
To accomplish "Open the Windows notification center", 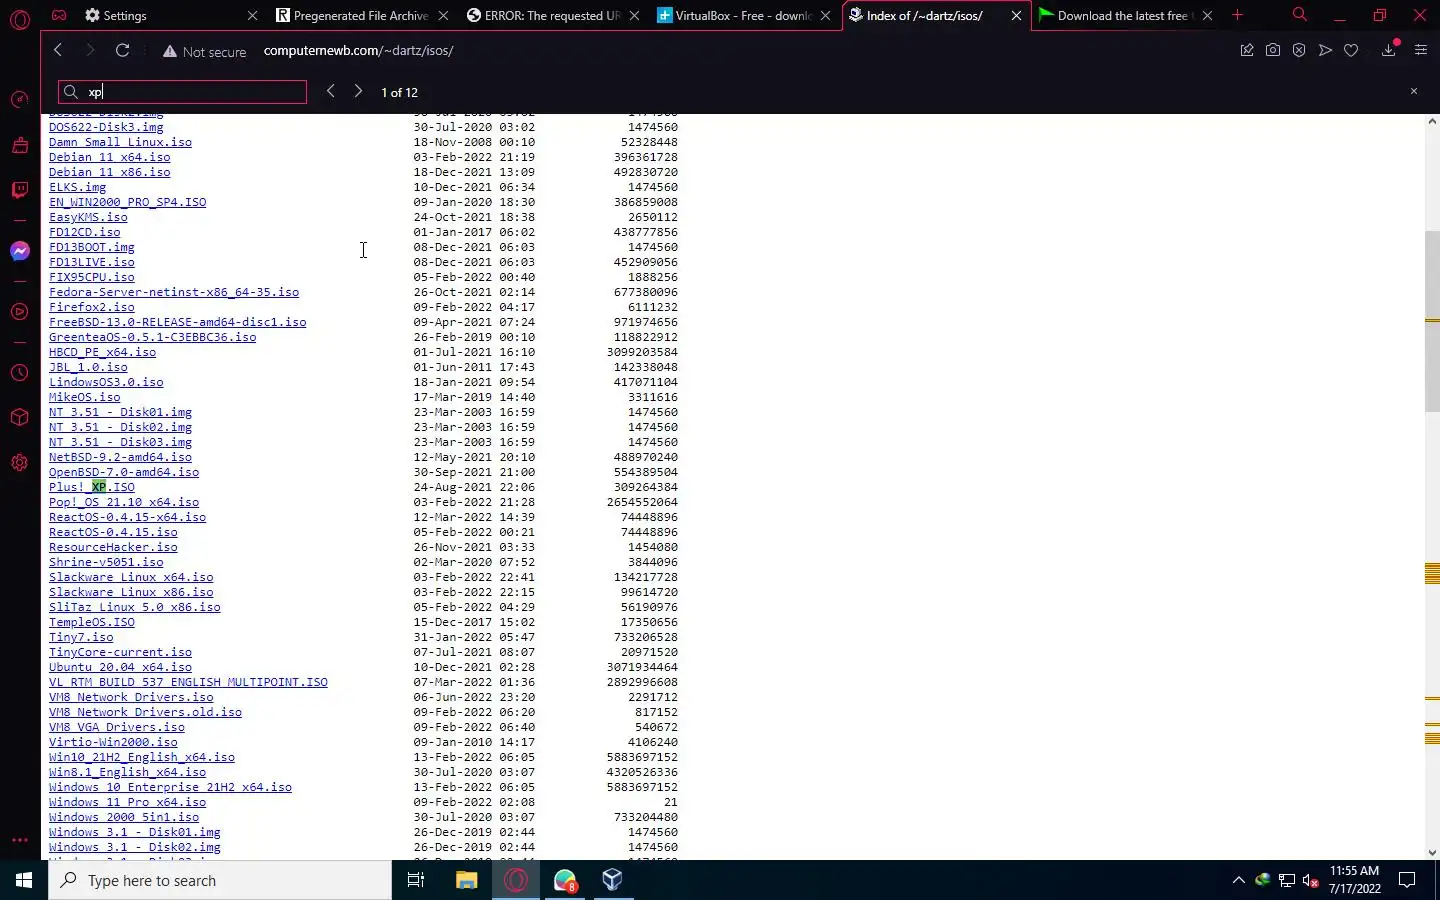I will pyautogui.click(x=1407, y=880).
